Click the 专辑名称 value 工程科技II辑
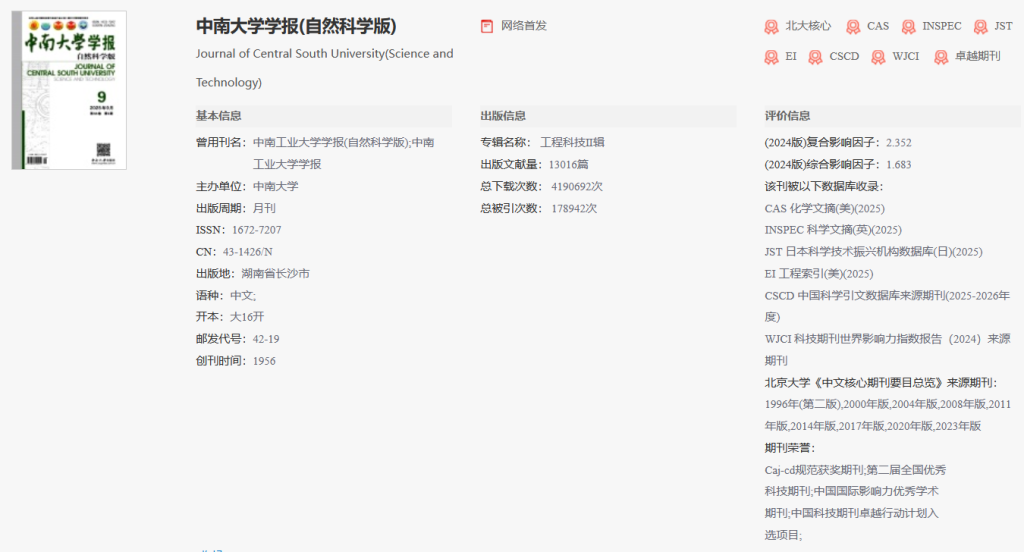 point(572,142)
